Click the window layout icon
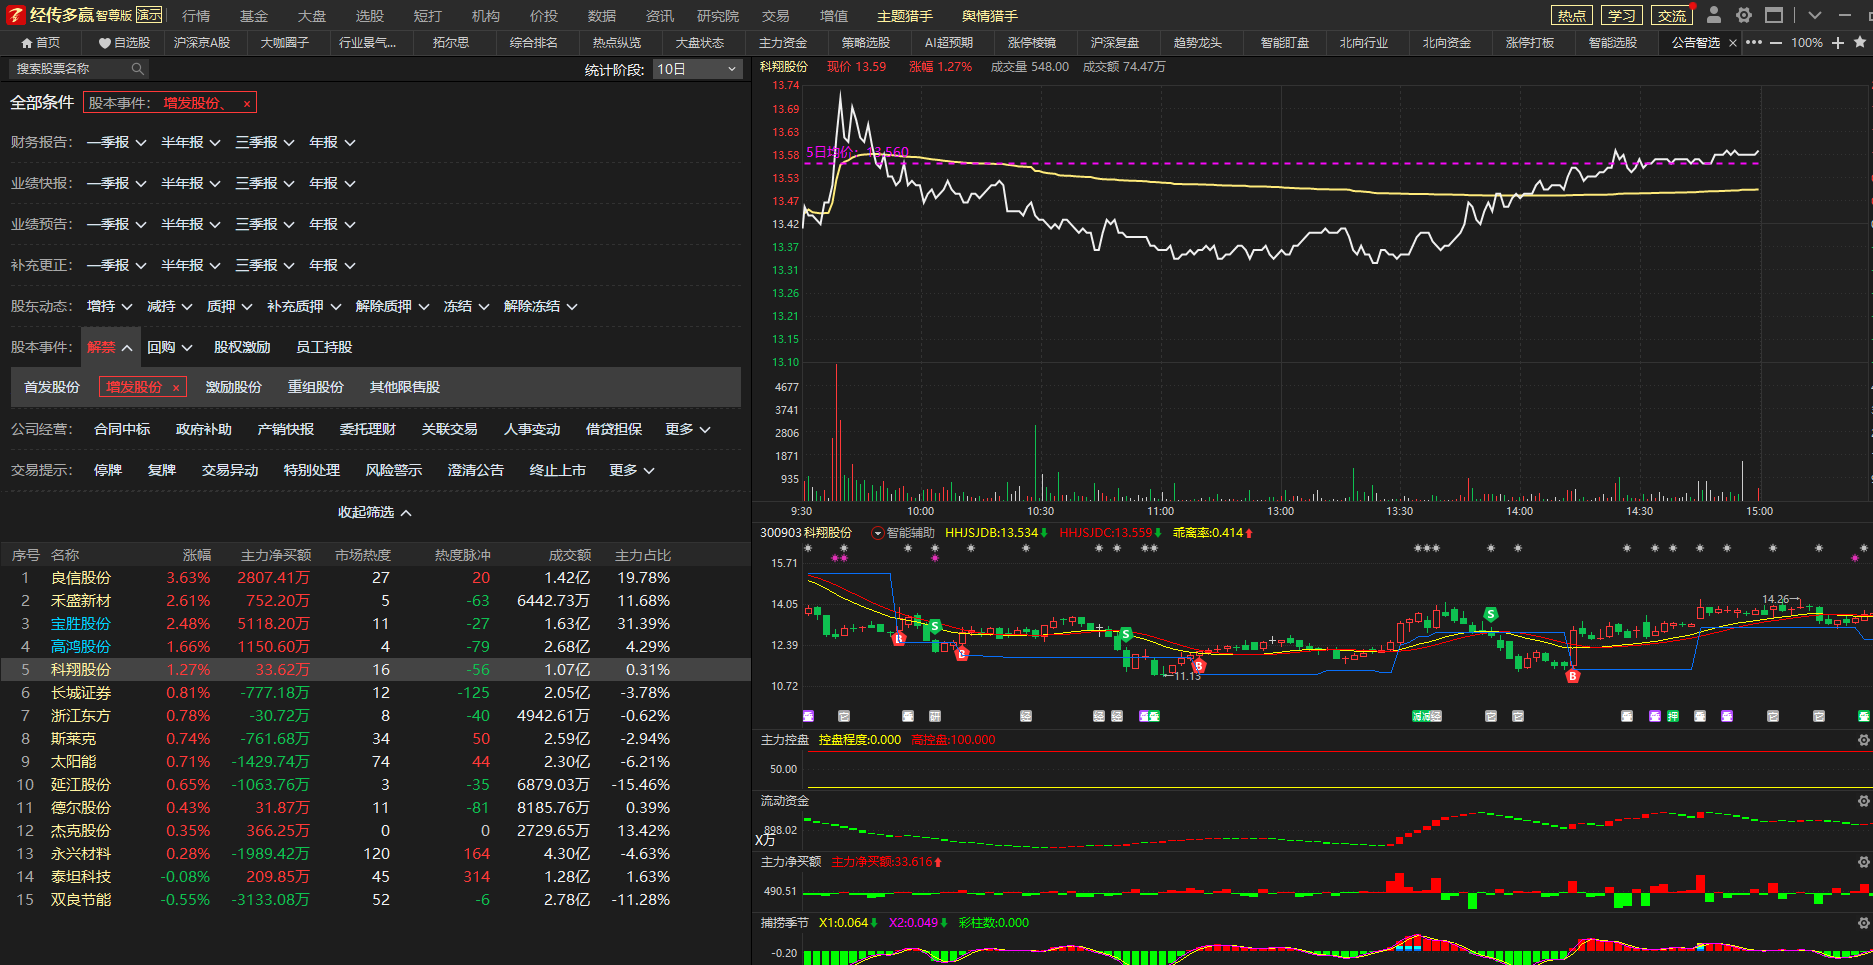The image size is (1873, 965). (x=1774, y=15)
